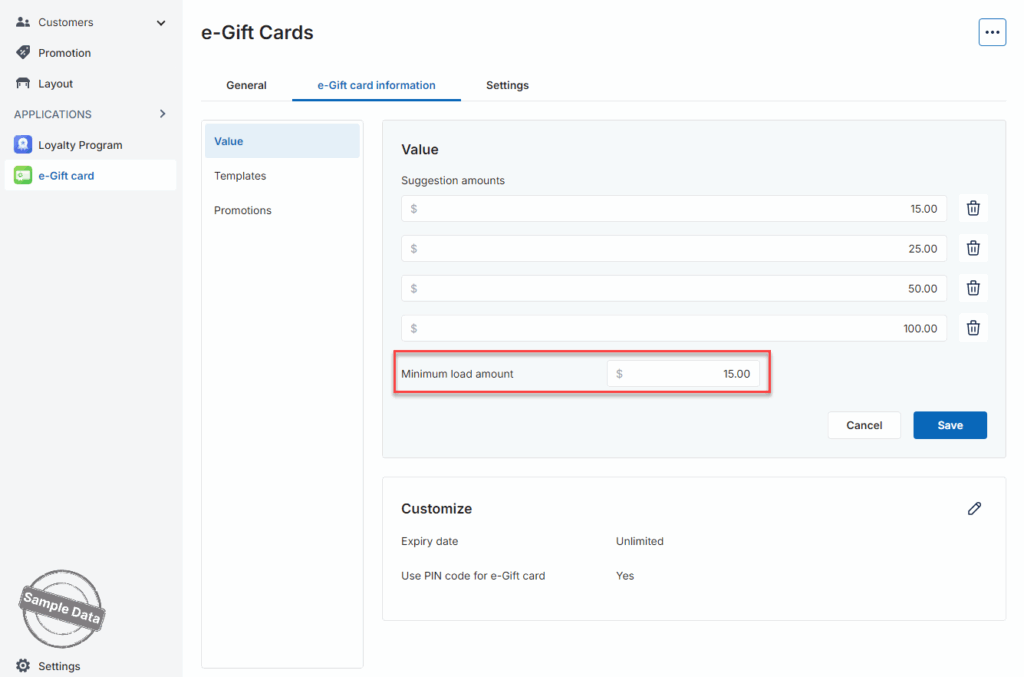The width and height of the screenshot is (1024, 677).
Task: Expand the Customers menu chevron
Action: pos(161,22)
